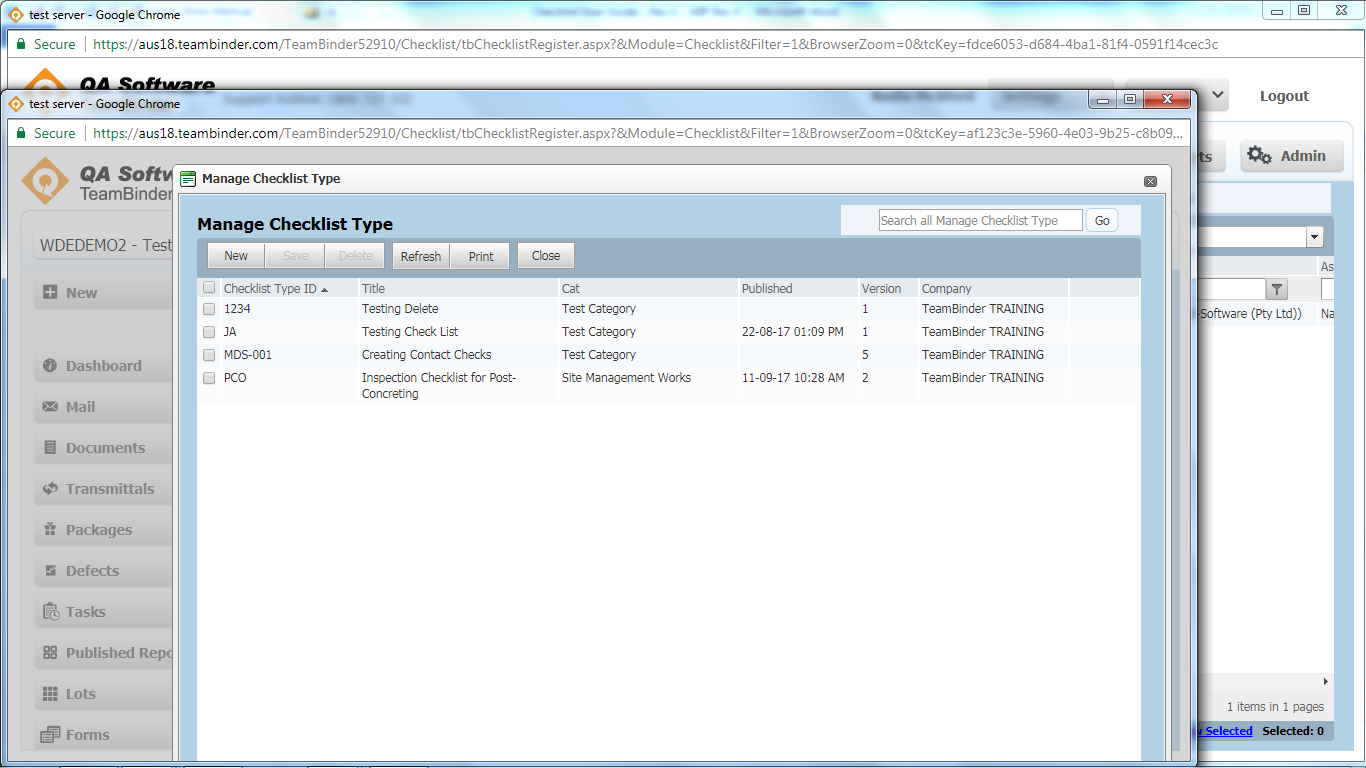Open the Mail module in the sidebar
The width and height of the screenshot is (1366, 768).
[103, 407]
